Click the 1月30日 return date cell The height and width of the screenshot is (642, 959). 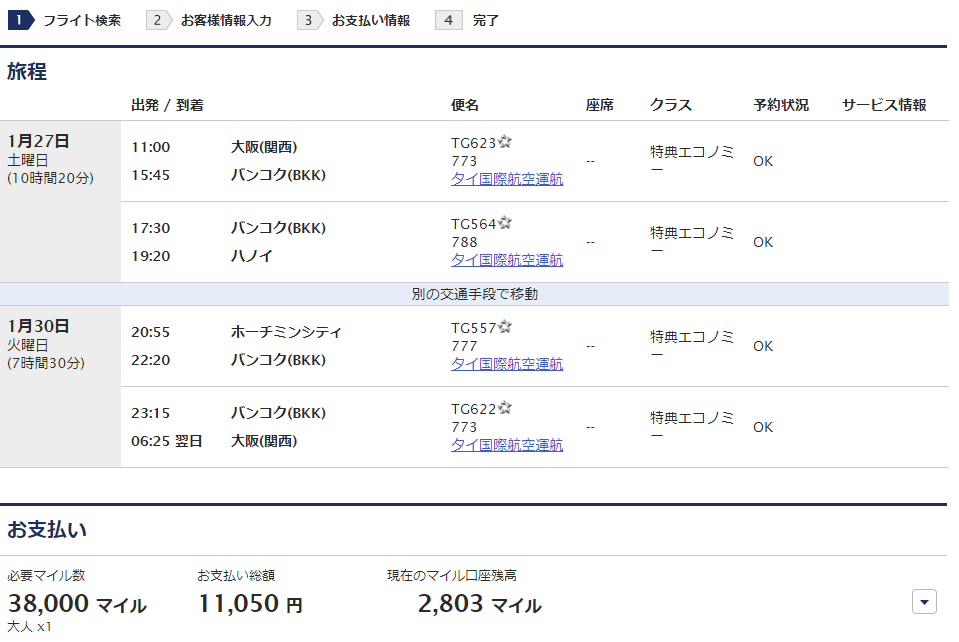60,386
